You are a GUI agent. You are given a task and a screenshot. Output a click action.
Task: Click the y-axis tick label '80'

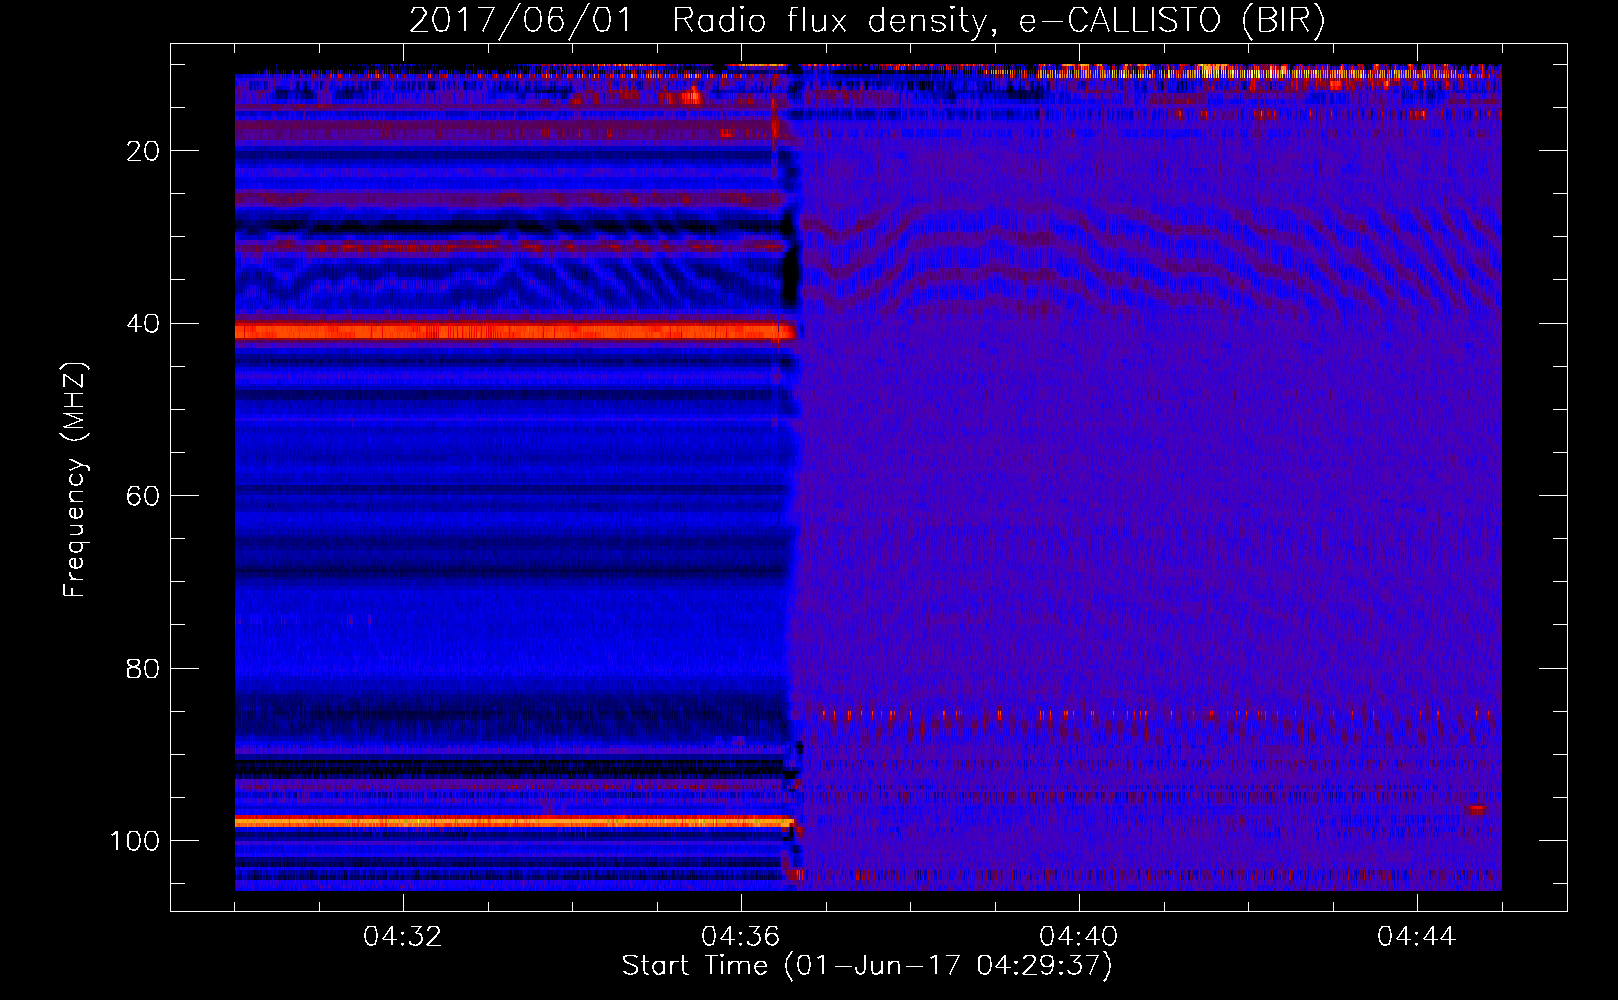tap(144, 668)
